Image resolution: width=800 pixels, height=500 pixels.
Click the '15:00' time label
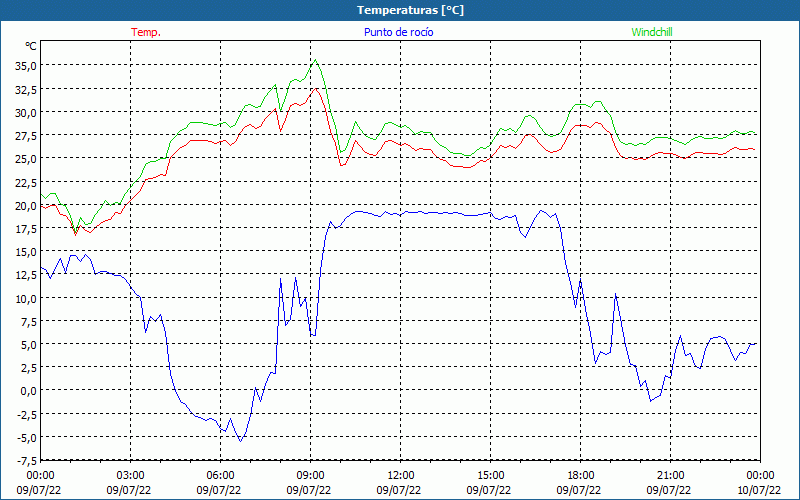pos(490,476)
